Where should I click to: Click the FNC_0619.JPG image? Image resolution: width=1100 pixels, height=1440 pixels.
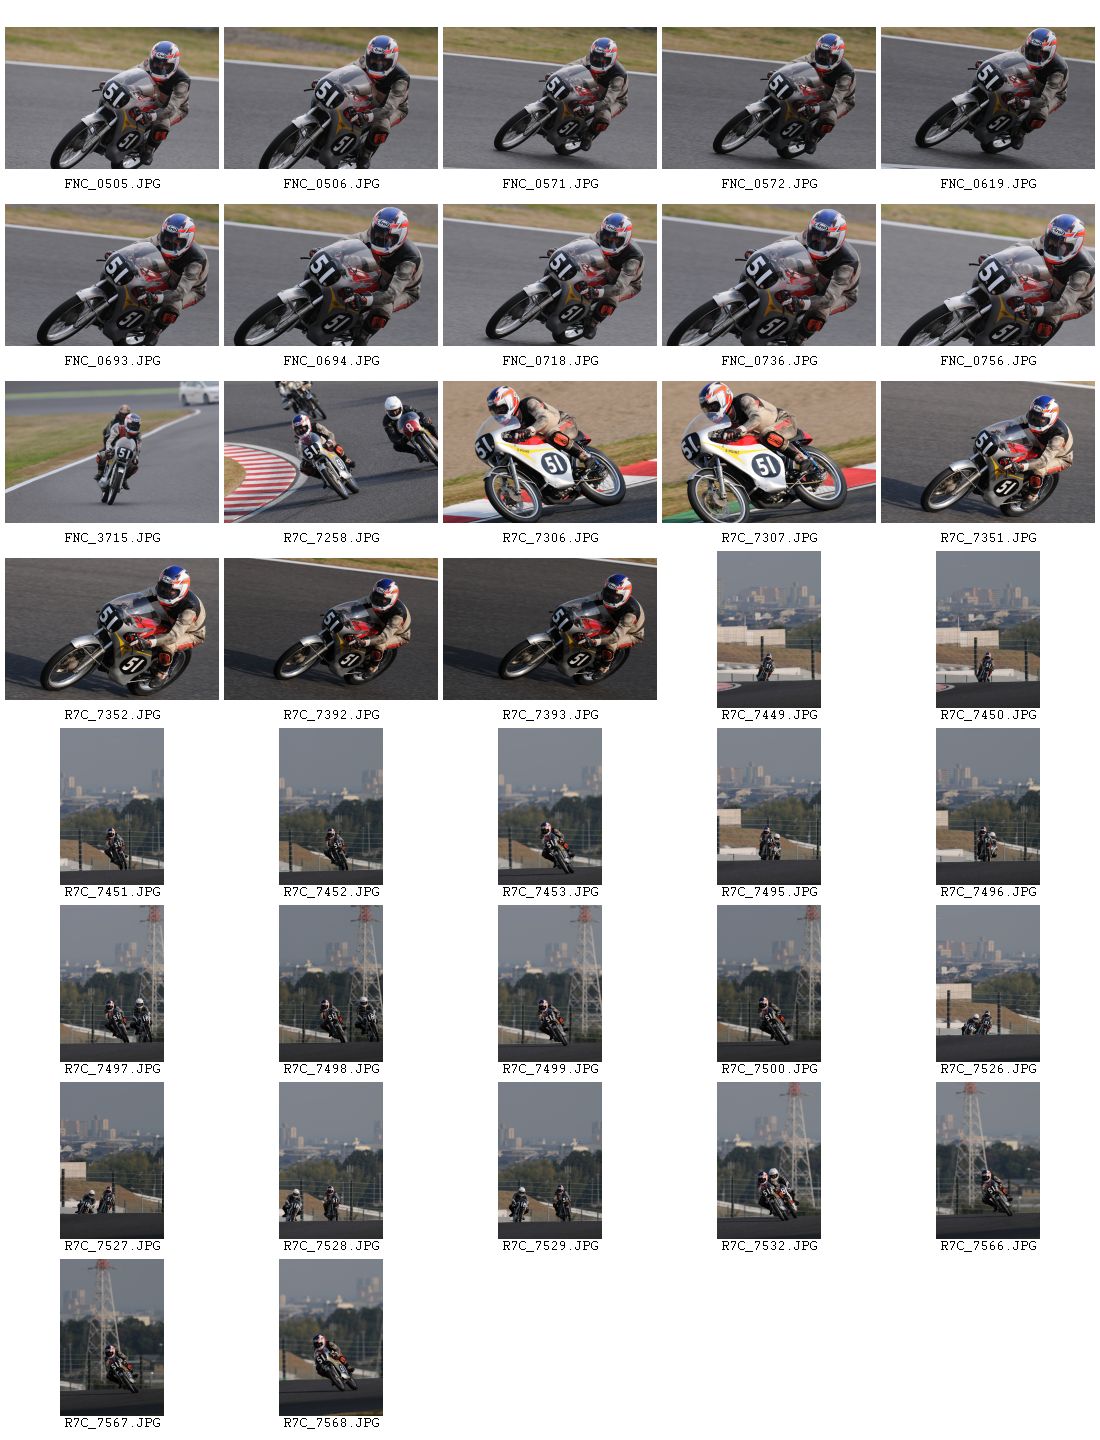pyautogui.click(x=988, y=98)
